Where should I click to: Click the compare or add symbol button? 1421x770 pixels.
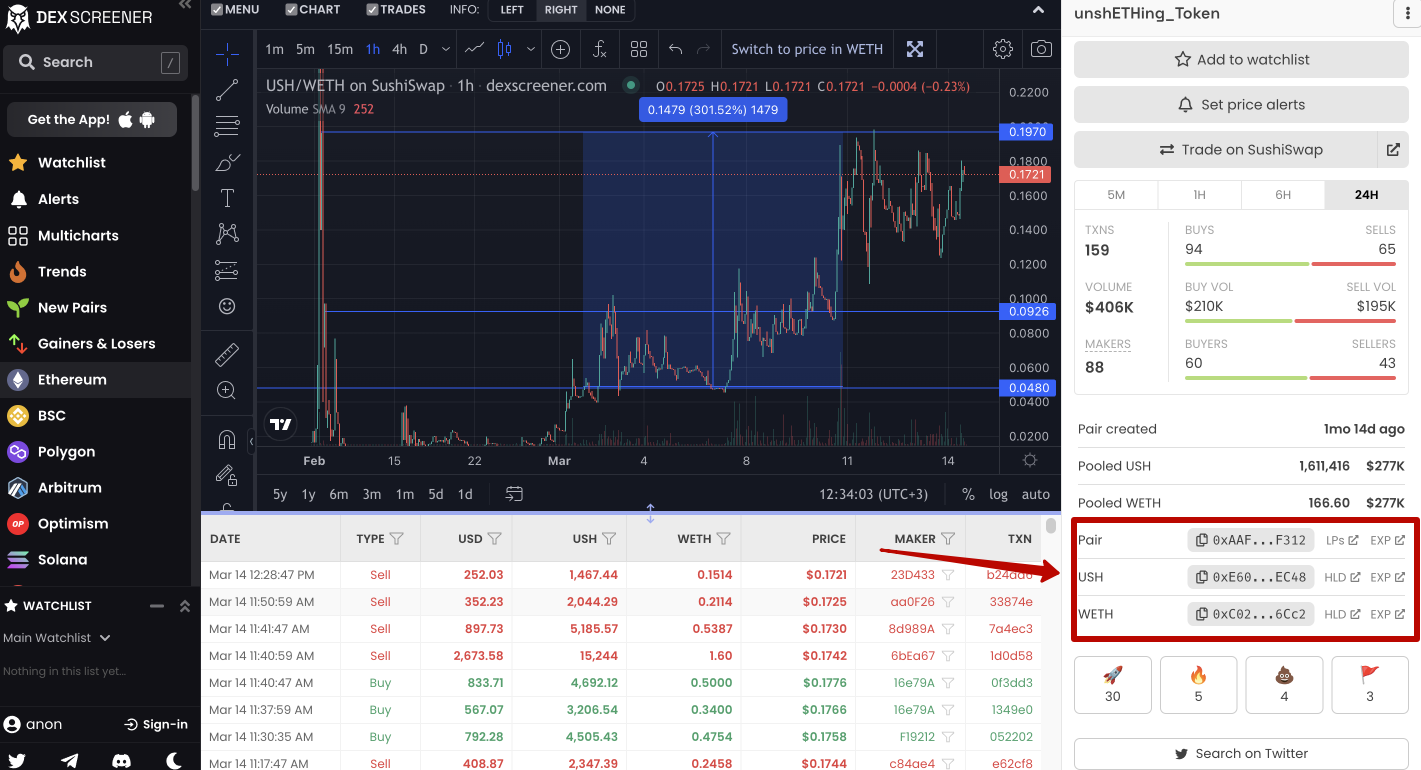click(x=561, y=49)
